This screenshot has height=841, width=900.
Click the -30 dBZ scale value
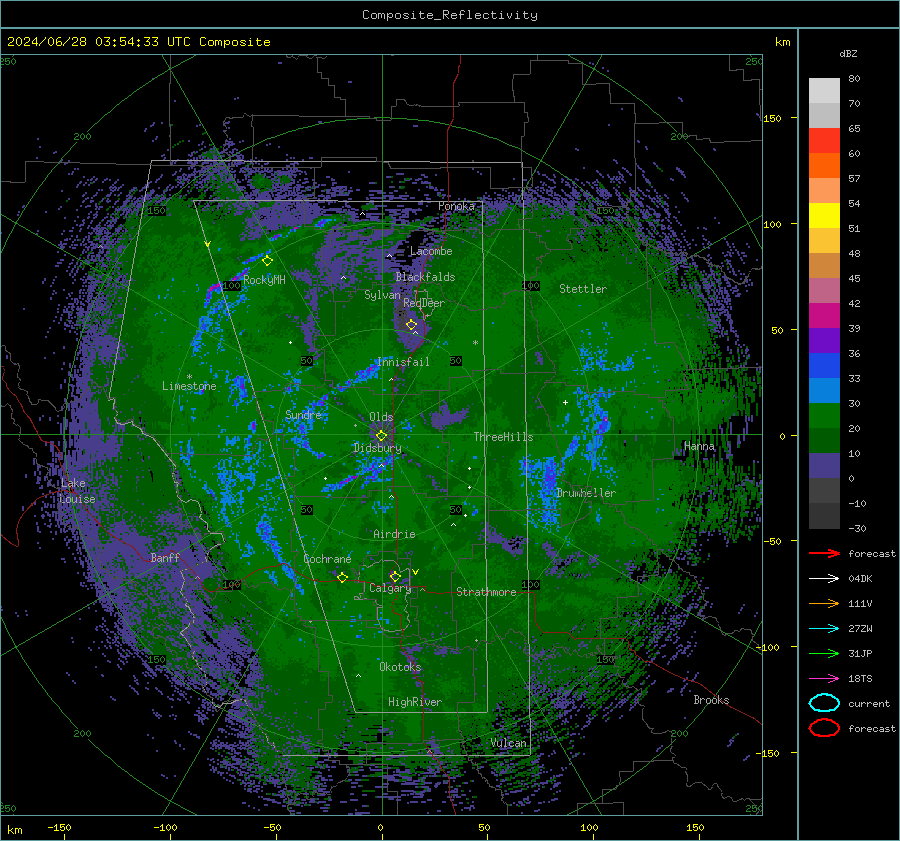click(857, 528)
